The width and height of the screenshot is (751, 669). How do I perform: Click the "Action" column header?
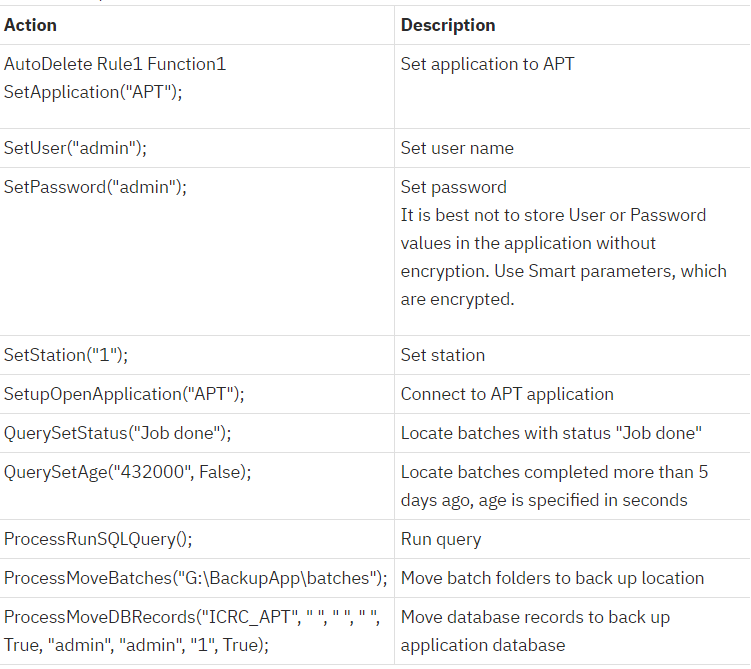point(31,25)
